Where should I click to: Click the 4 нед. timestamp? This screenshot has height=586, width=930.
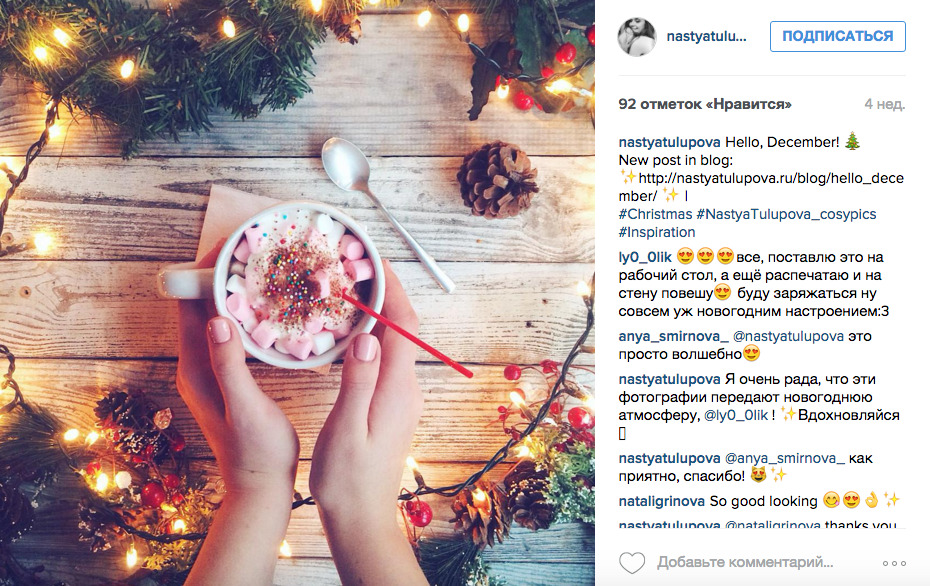884,104
